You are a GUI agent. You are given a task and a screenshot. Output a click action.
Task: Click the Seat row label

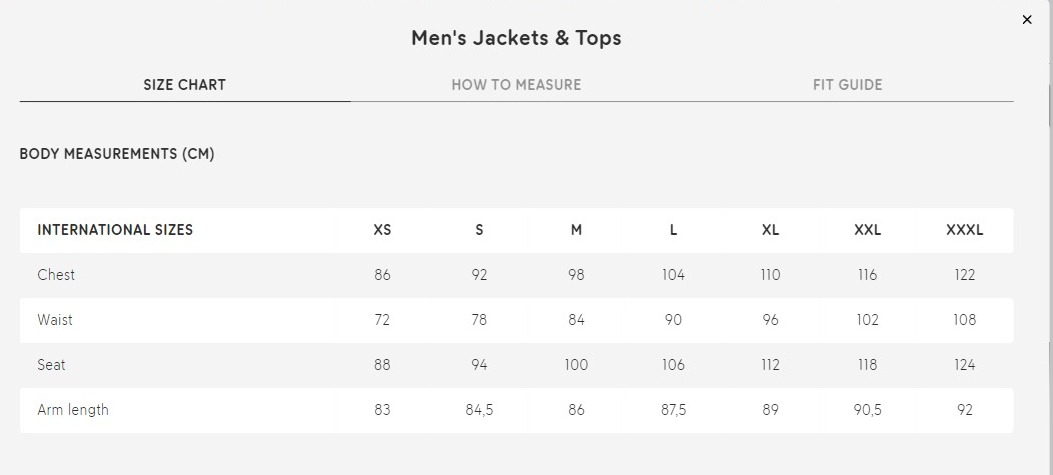[52, 365]
